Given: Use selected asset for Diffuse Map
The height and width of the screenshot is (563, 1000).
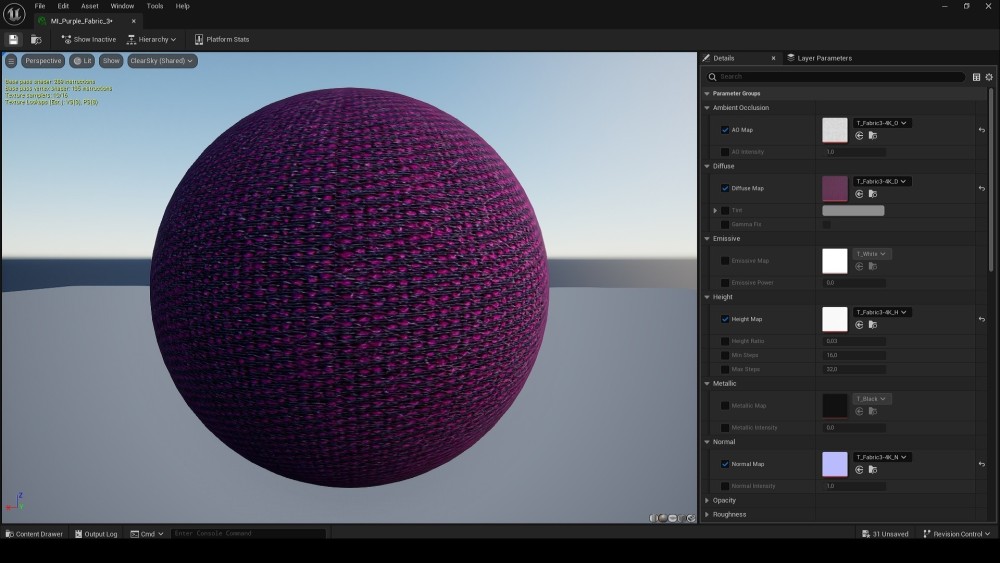Looking at the screenshot, I should tap(859, 193).
